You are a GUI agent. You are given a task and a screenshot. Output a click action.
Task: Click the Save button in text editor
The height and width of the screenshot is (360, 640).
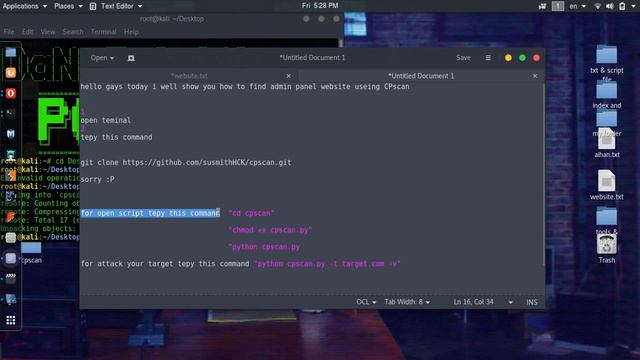point(463,58)
